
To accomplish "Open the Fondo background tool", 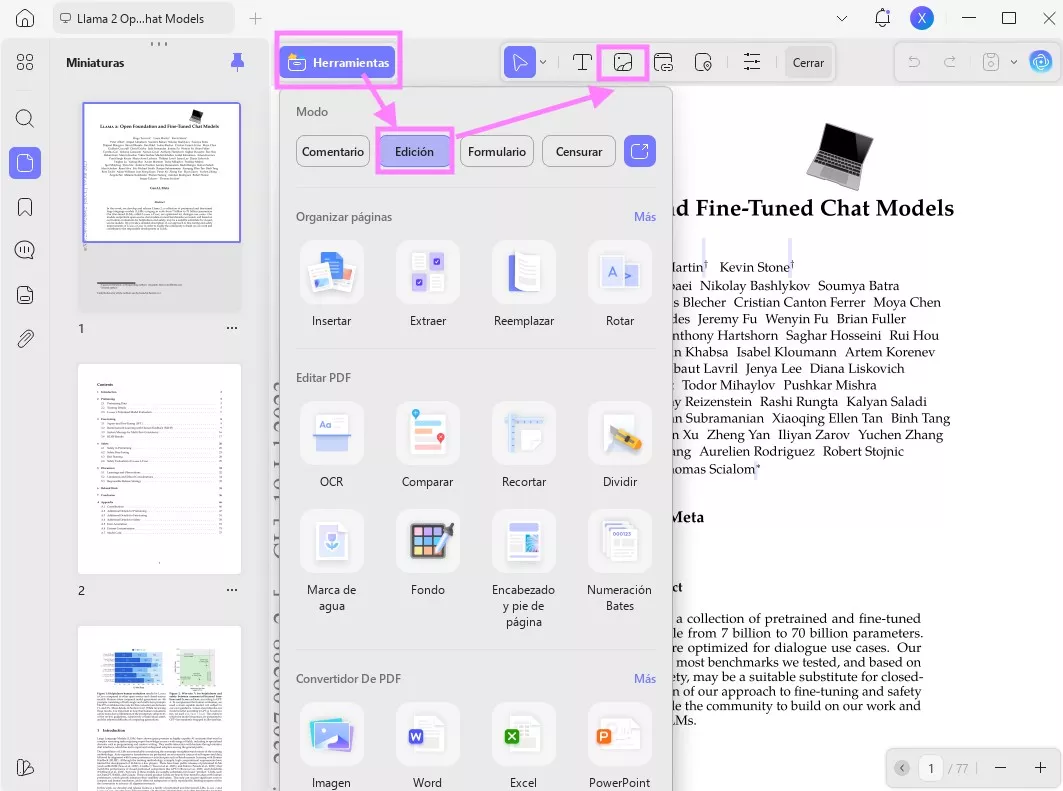I will coord(428,553).
